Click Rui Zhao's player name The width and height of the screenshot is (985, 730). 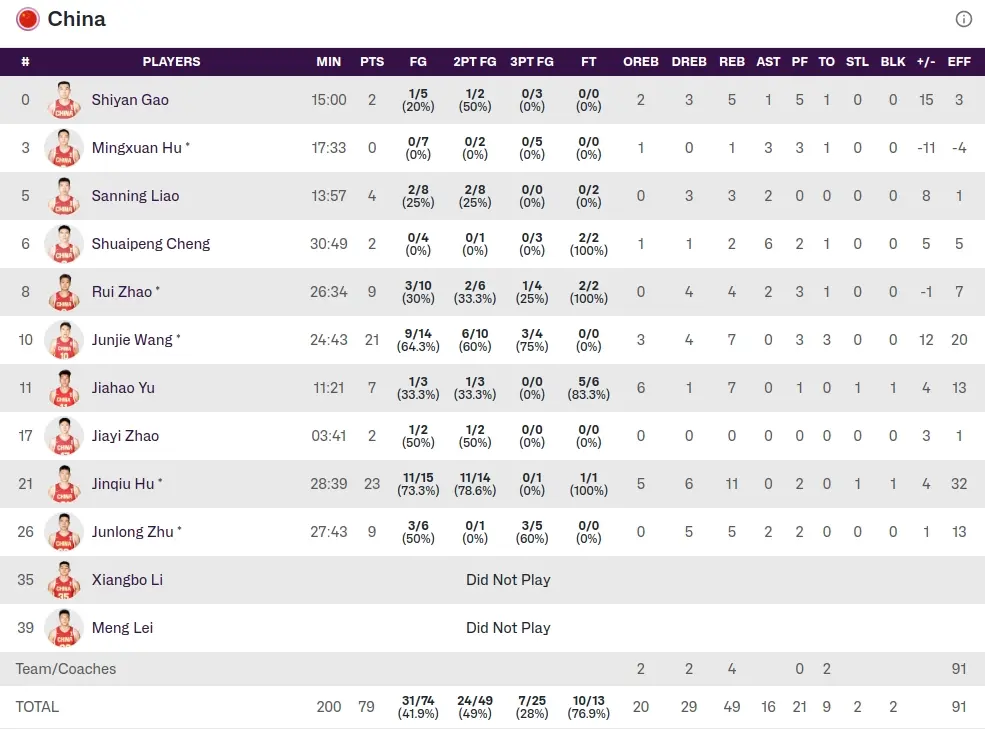pos(122,292)
